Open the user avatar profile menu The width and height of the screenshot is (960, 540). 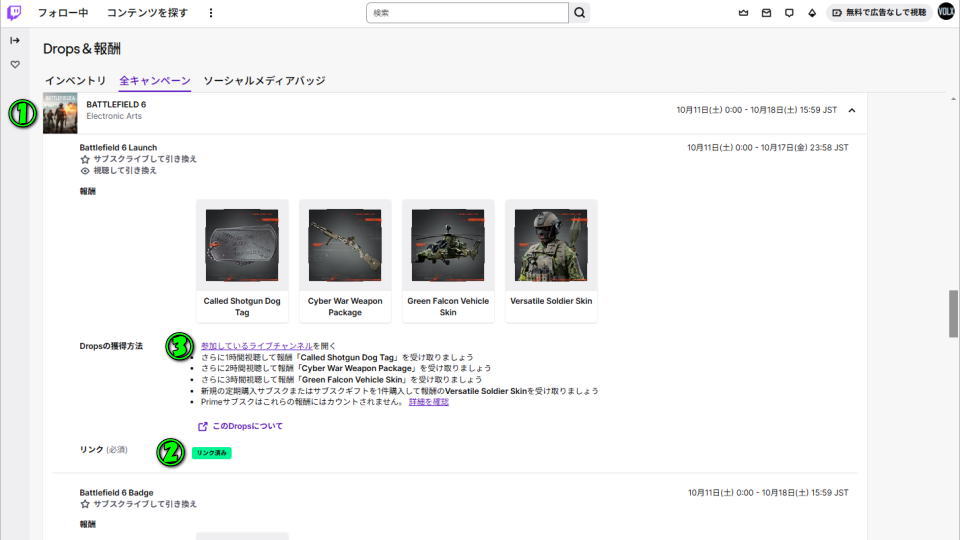click(946, 13)
